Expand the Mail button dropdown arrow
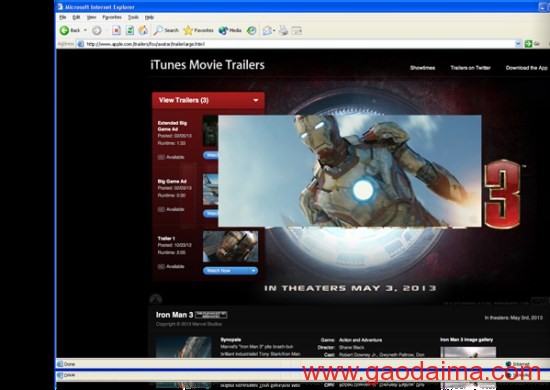Image resolution: width=550 pixels, height=390 pixels. coord(274,31)
